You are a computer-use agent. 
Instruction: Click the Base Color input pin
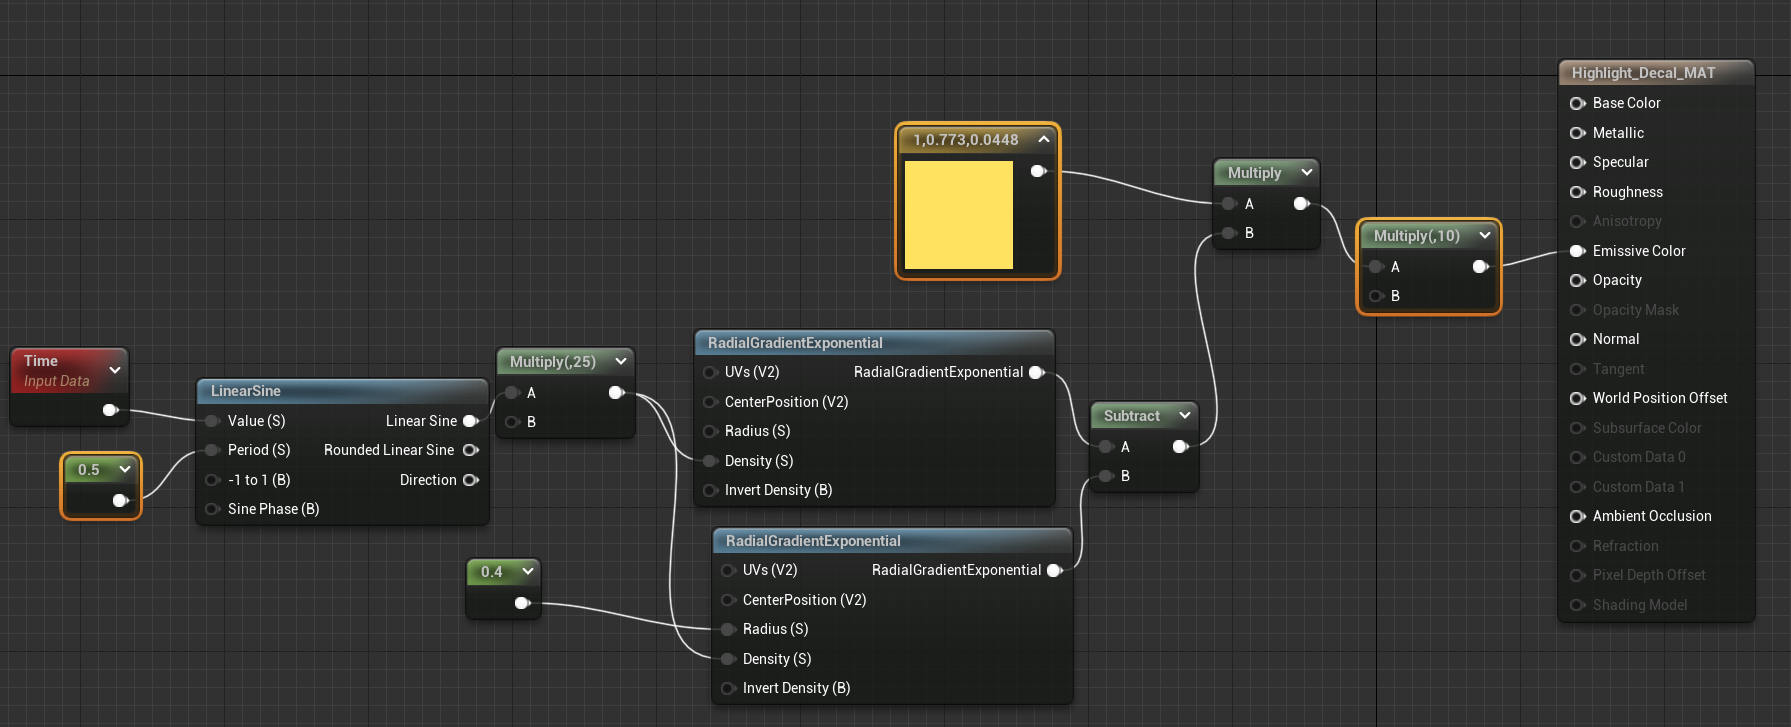(x=1577, y=103)
